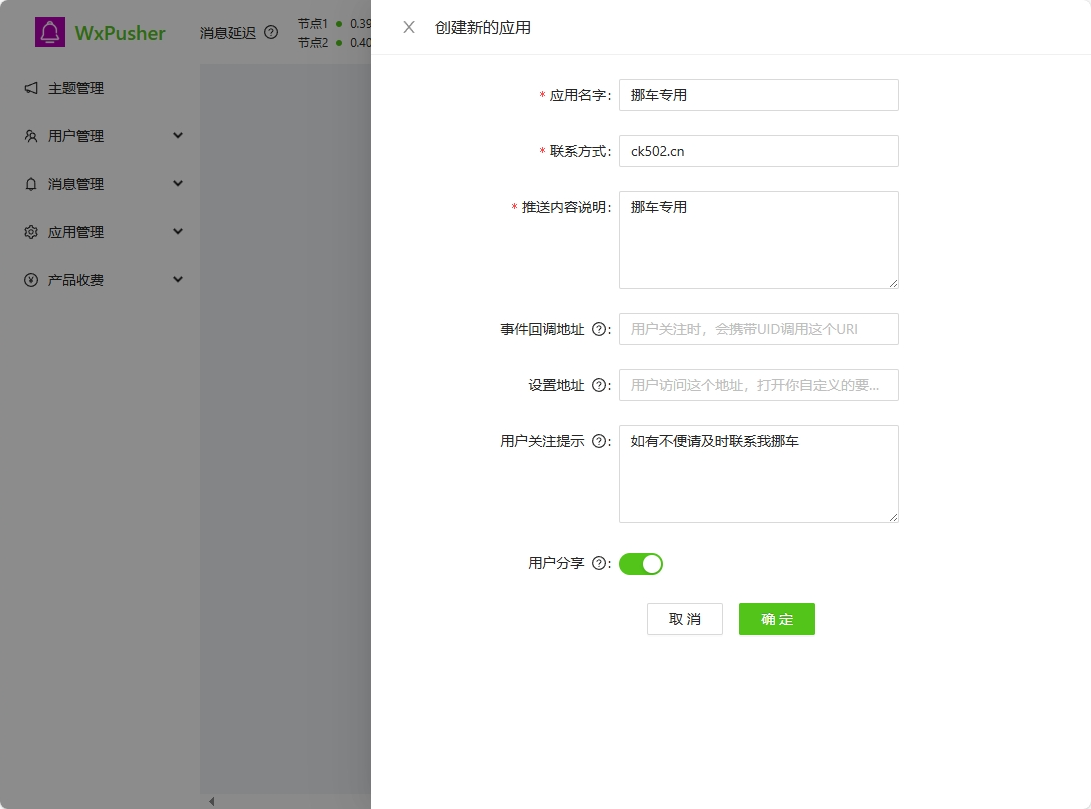Focus the 事件回调地址 input field

758,329
